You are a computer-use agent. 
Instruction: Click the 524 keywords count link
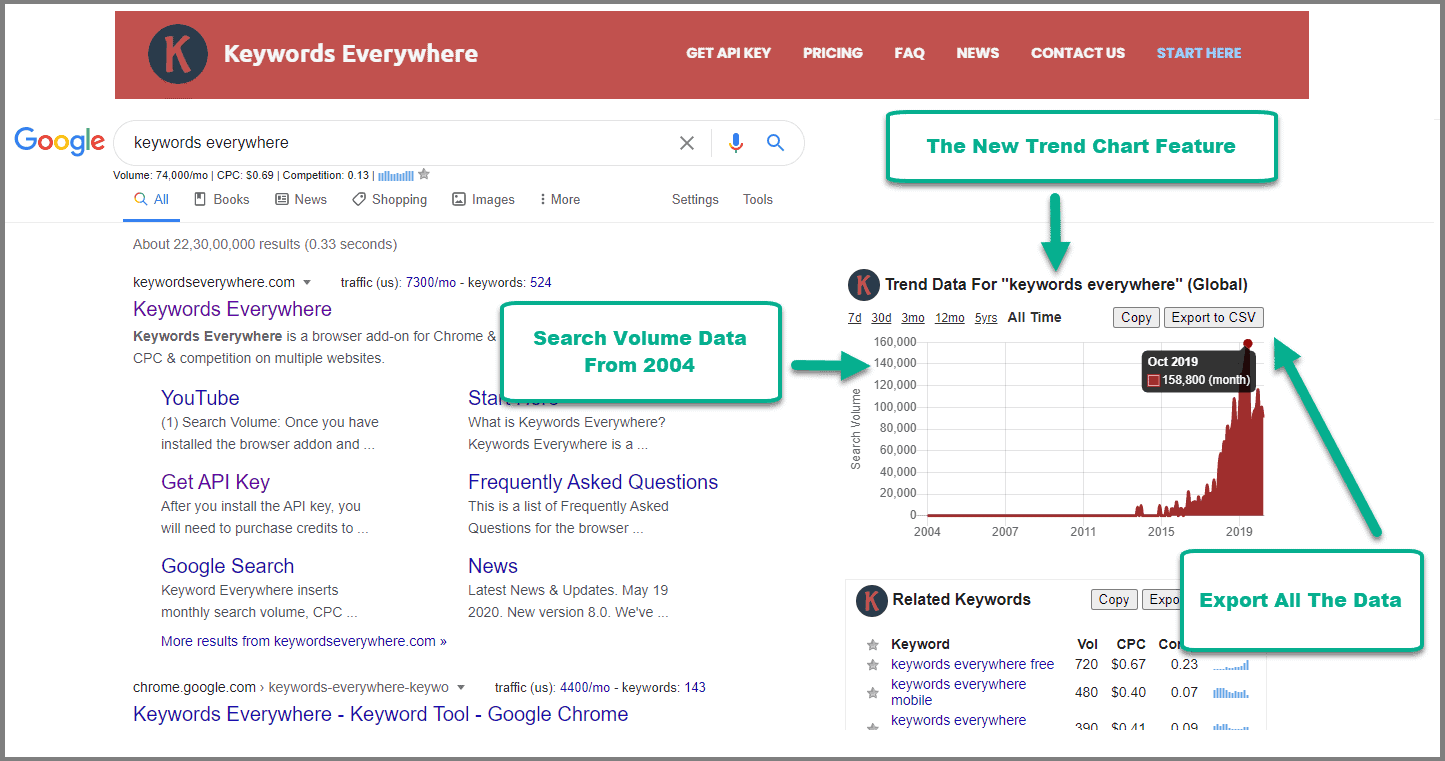click(x=541, y=283)
